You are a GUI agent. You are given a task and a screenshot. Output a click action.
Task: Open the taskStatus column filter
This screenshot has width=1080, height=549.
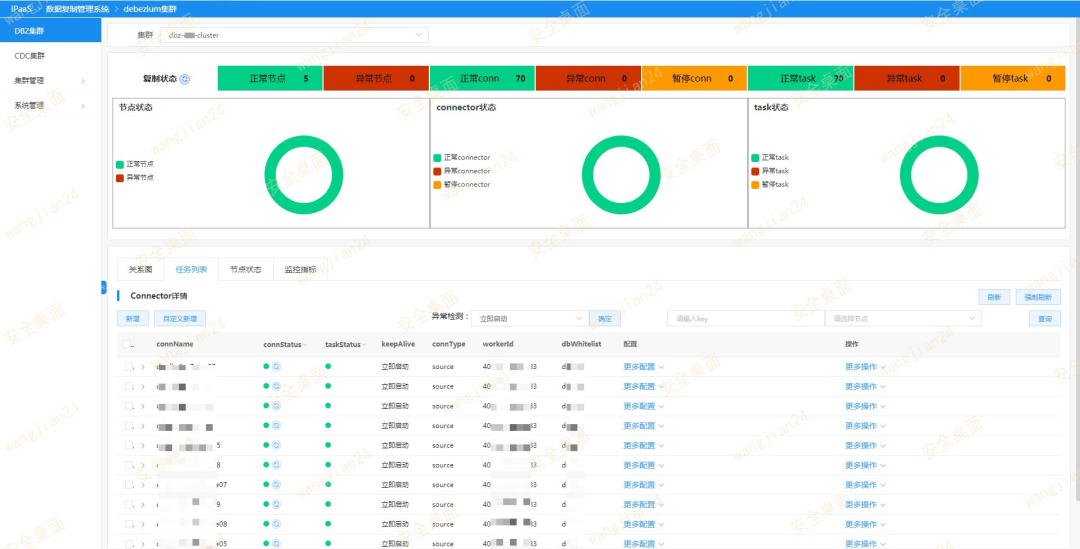[364, 345]
